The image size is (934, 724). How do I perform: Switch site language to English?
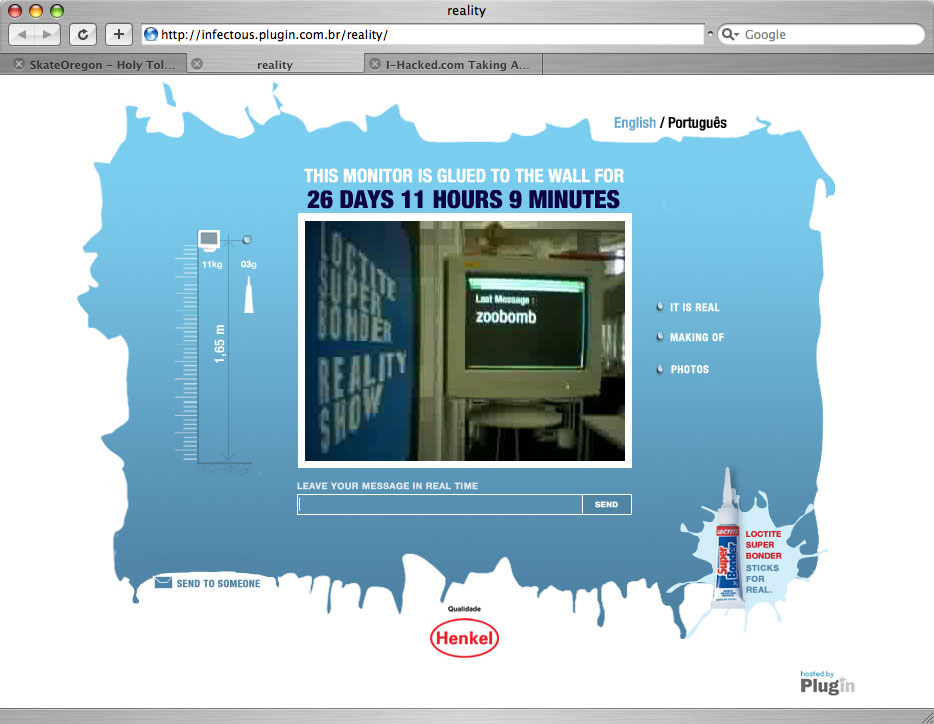coord(634,123)
